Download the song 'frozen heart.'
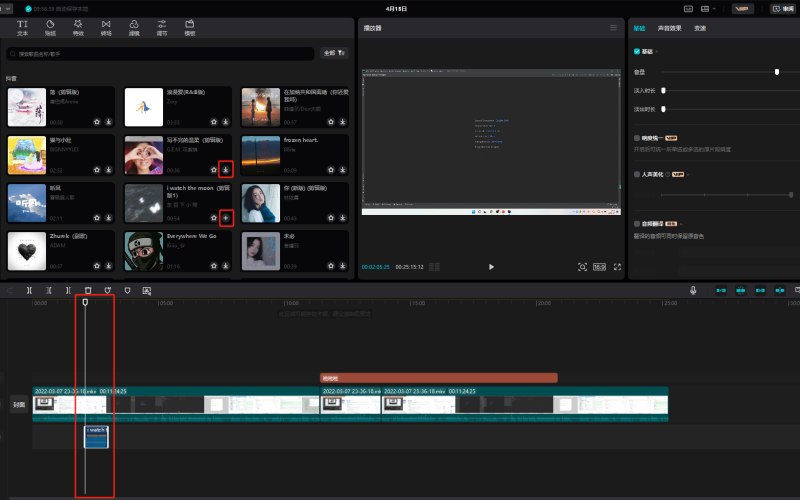 click(x=342, y=170)
